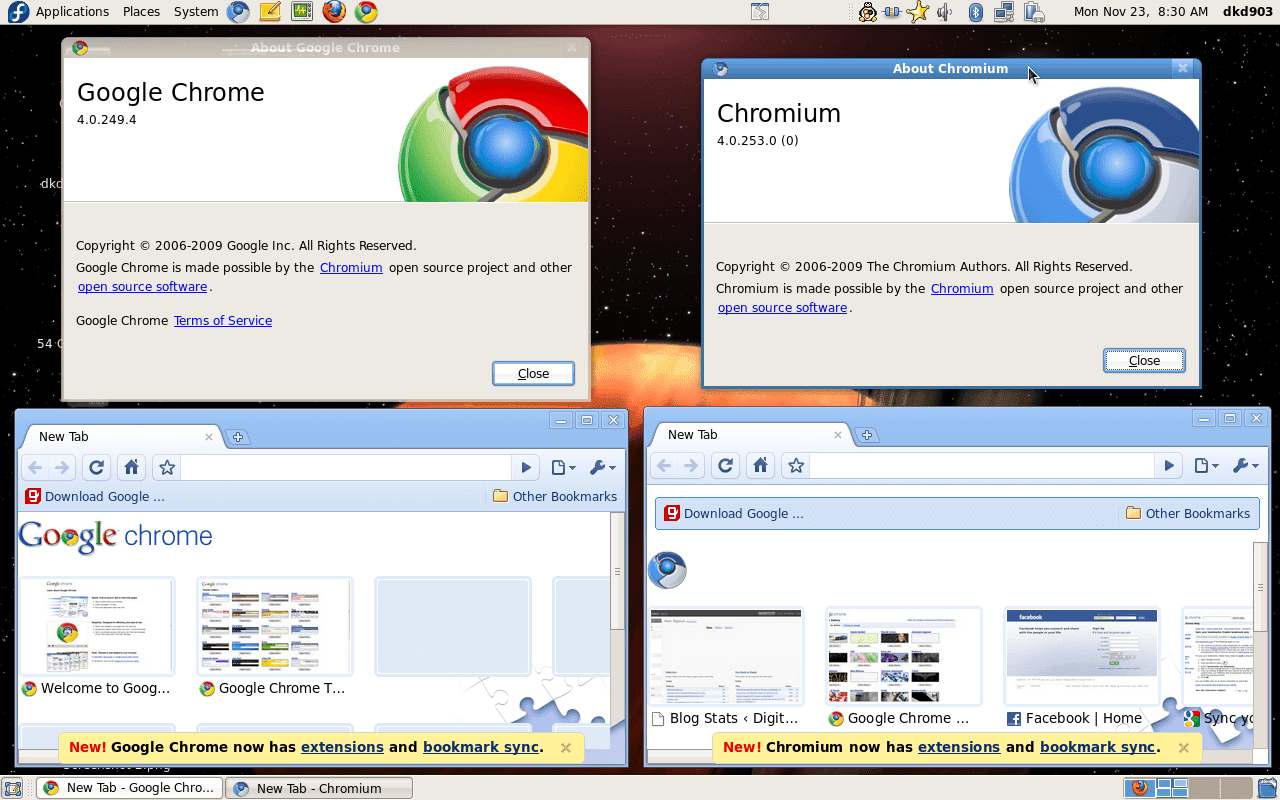Bookmark the page with Chrome's star icon

166,467
